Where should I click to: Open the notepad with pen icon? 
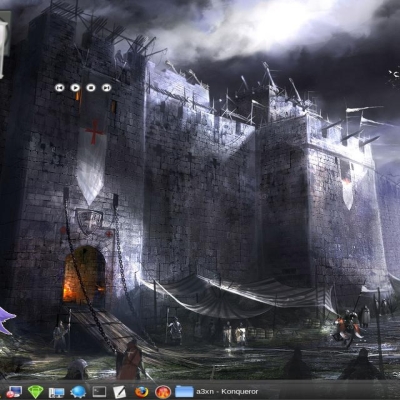[x=119, y=392]
